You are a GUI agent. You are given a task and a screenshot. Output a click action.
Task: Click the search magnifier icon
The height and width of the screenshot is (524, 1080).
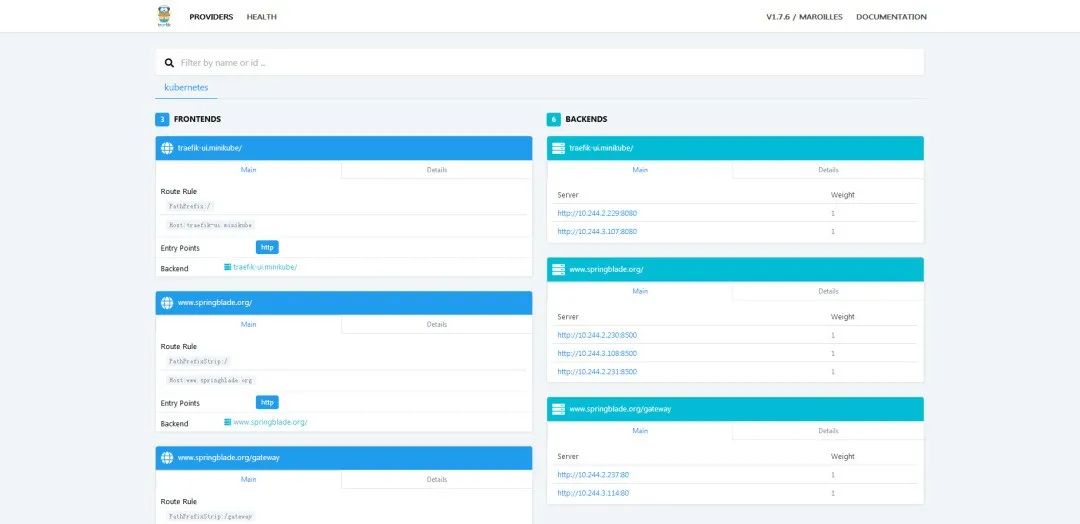[169, 63]
